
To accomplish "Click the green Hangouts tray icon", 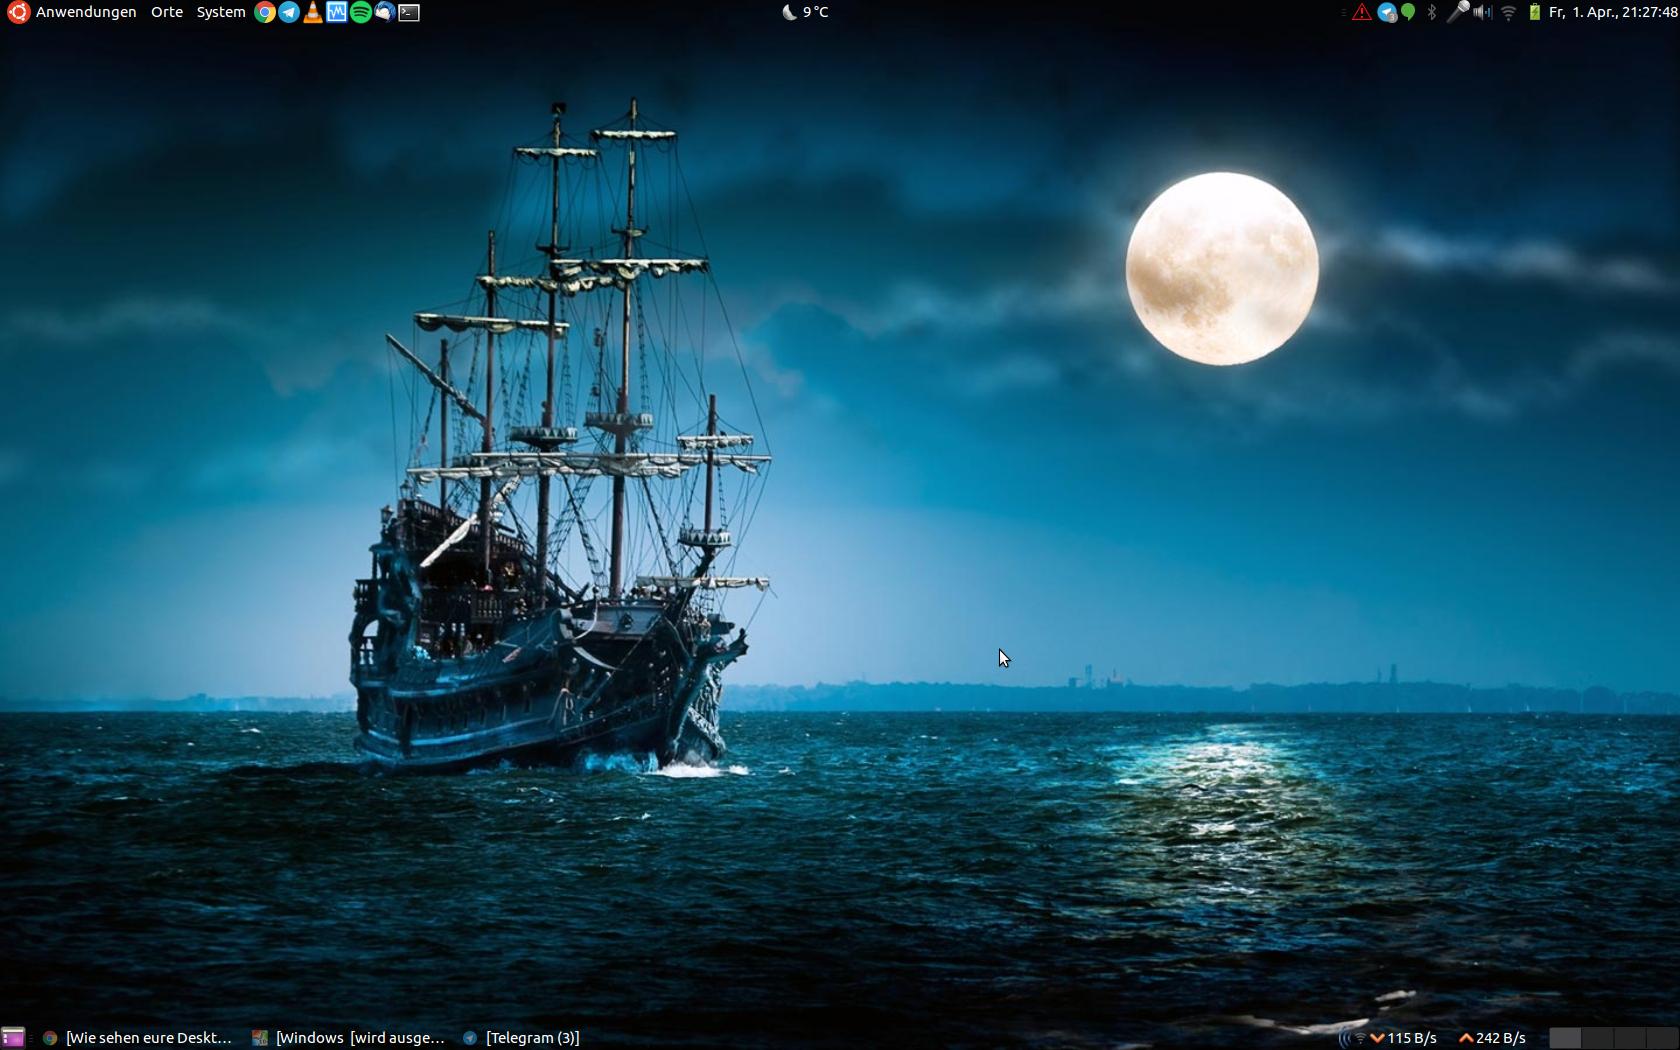I will point(1409,12).
